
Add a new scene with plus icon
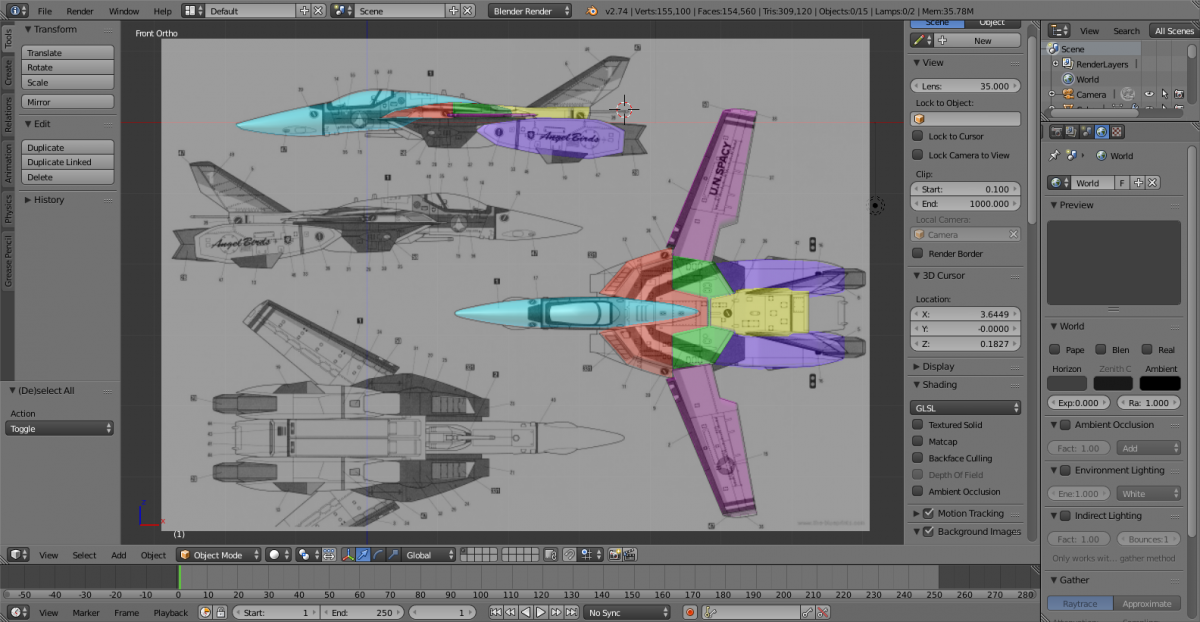pos(453,10)
